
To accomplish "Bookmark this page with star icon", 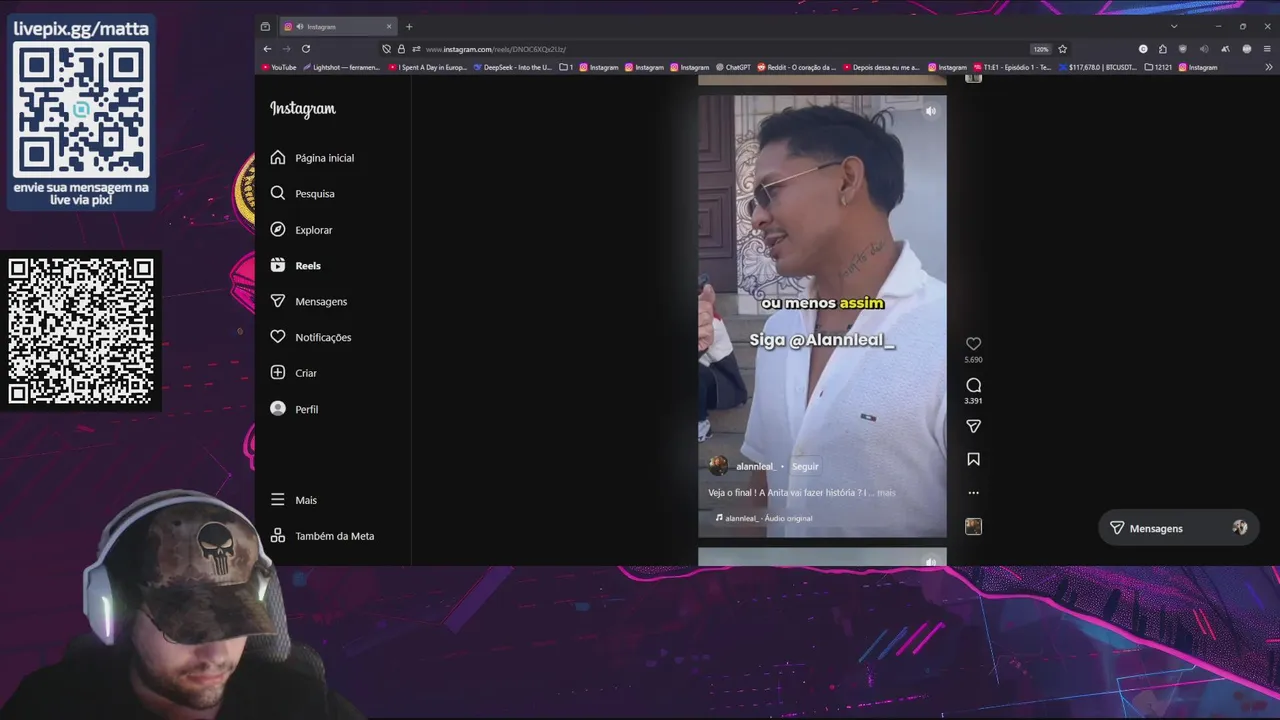I will click(1062, 49).
